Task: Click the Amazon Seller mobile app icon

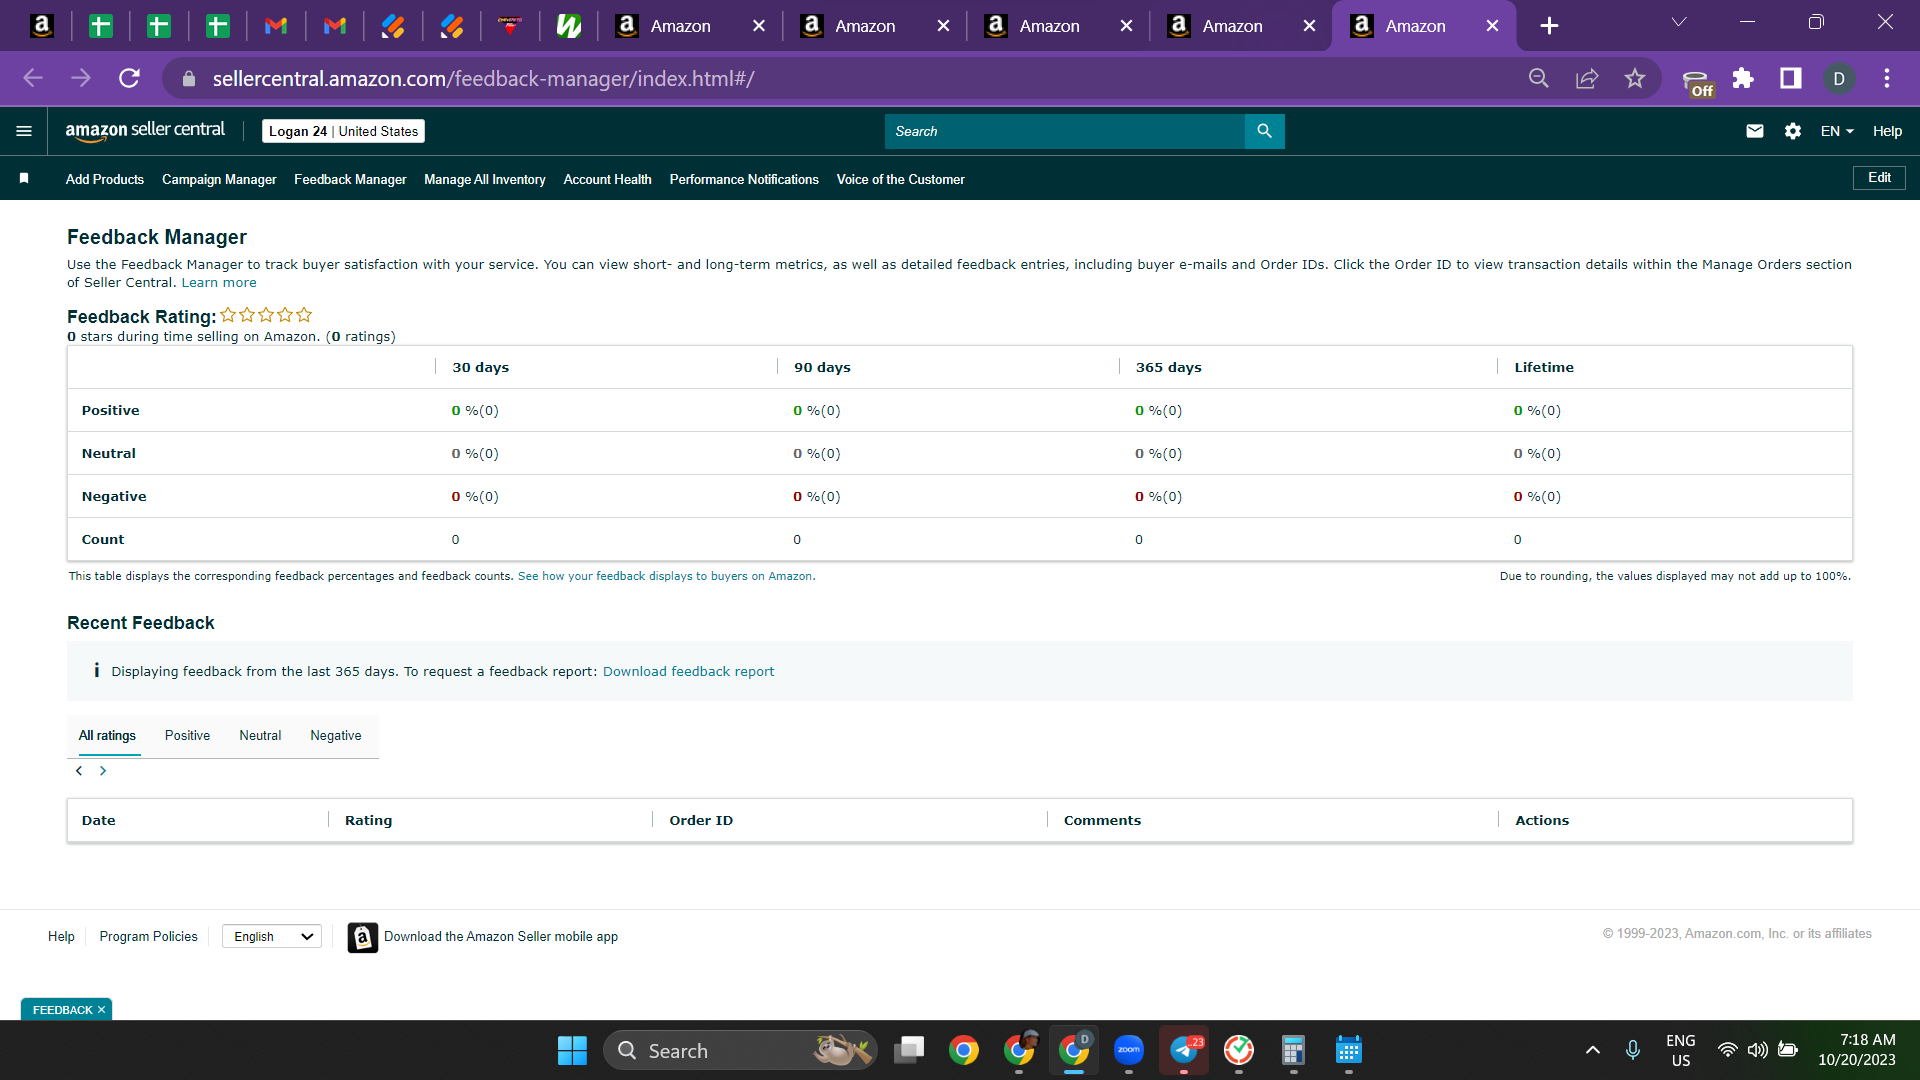Action: 362,937
